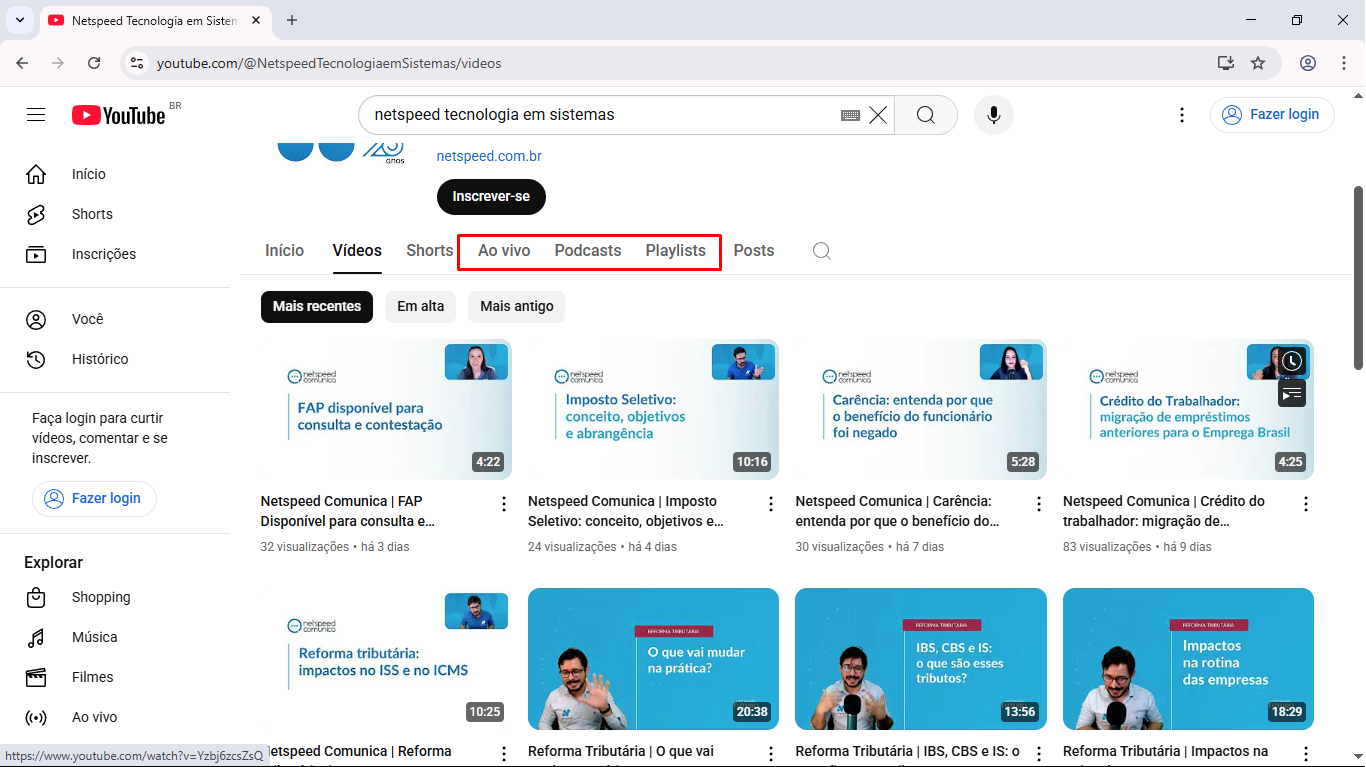
Task: Open options menu for FAP Disponível video
Action: pos(504,504)
